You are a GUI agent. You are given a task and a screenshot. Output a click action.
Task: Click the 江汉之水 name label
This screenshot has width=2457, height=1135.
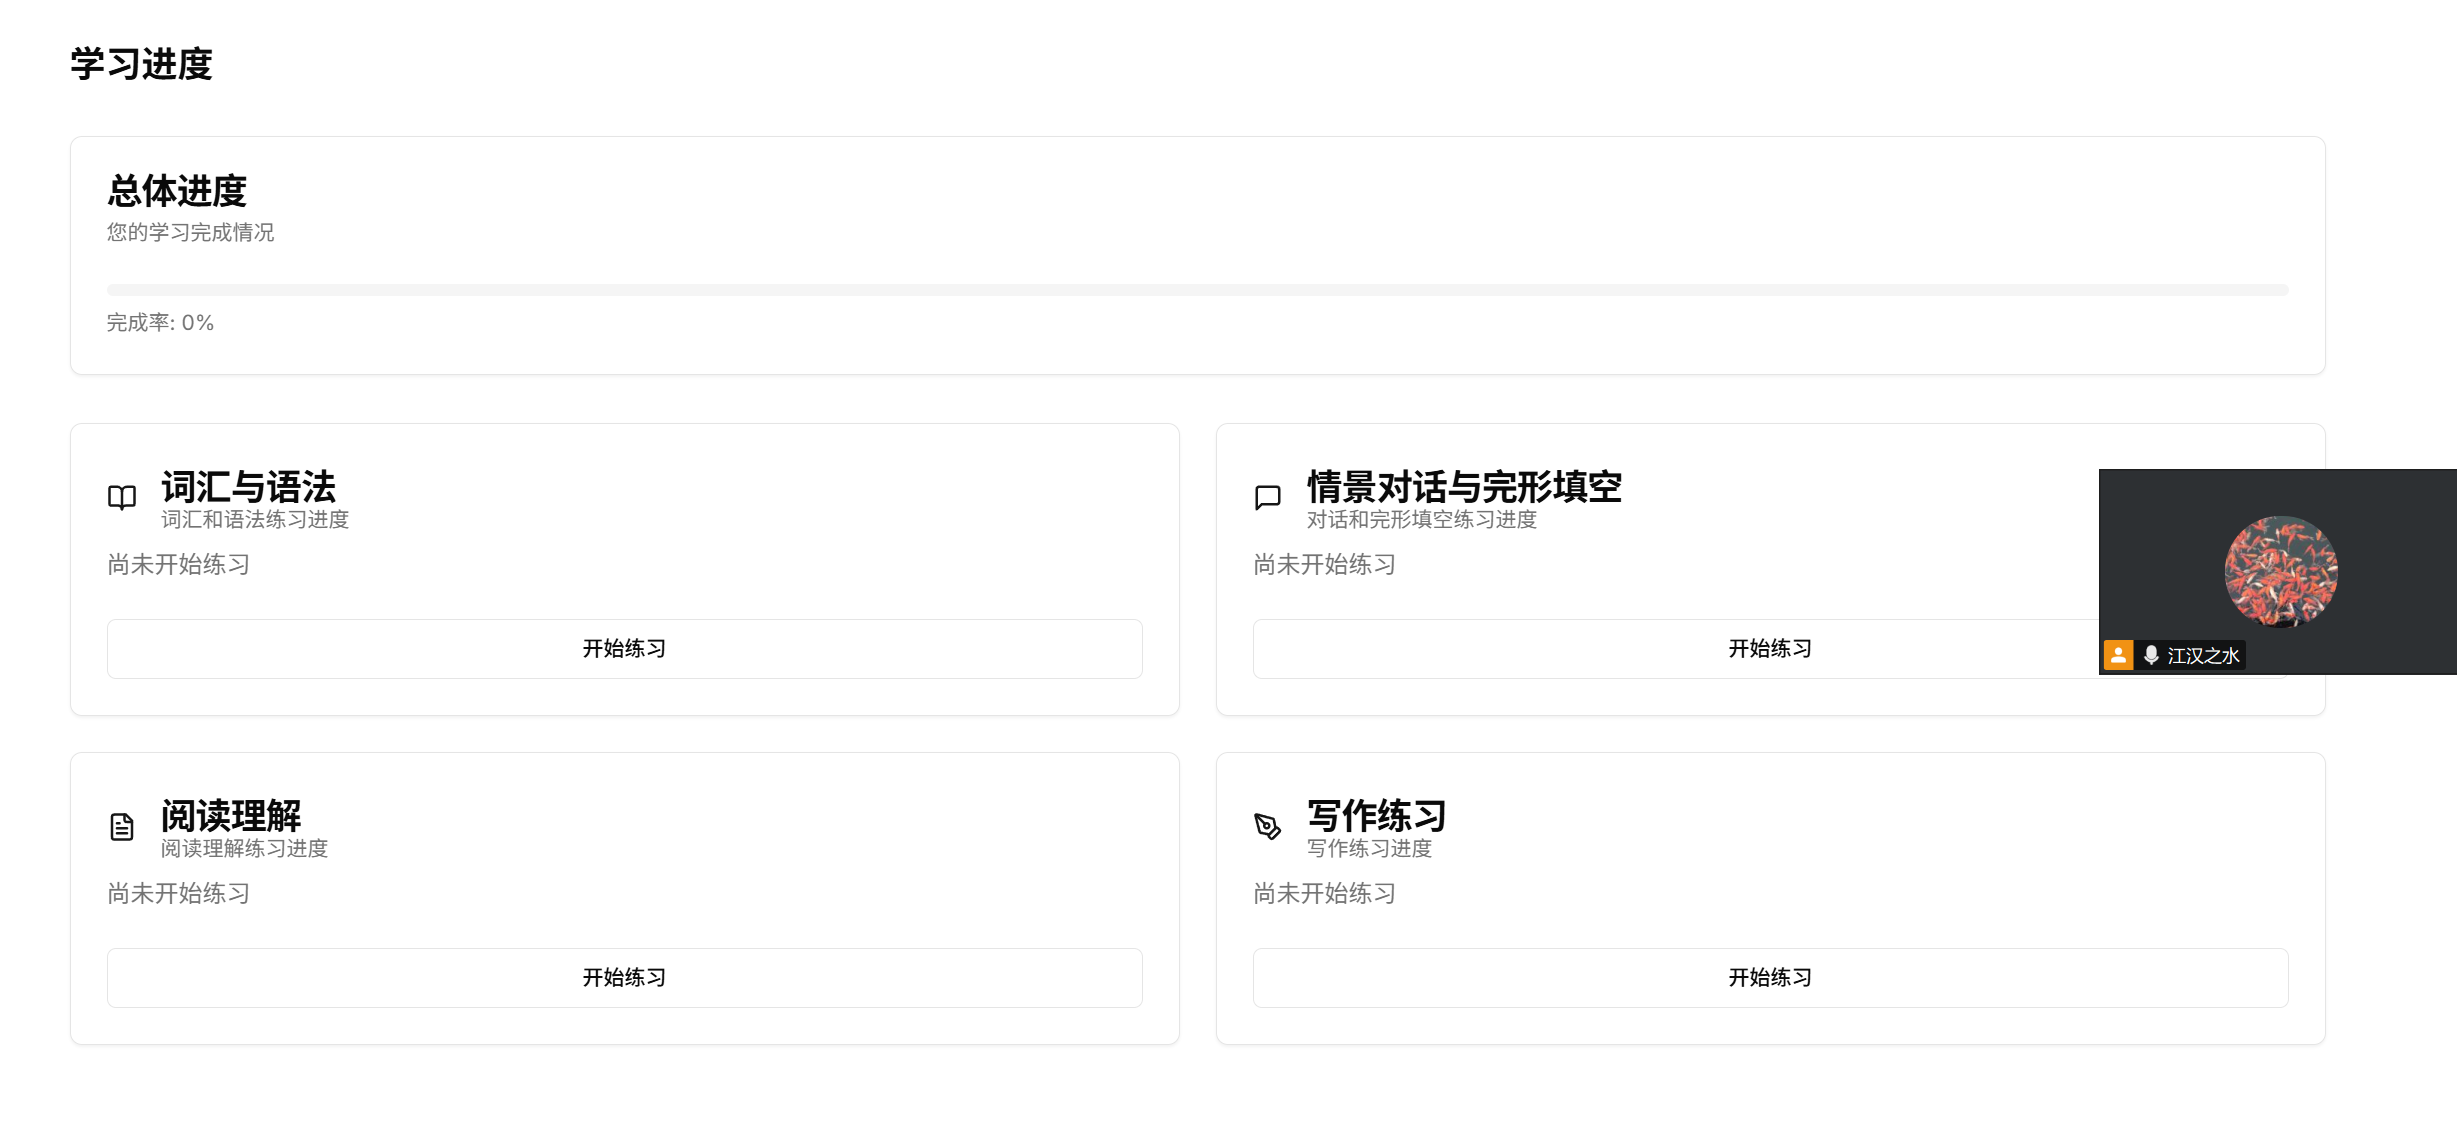[2203, 656]
